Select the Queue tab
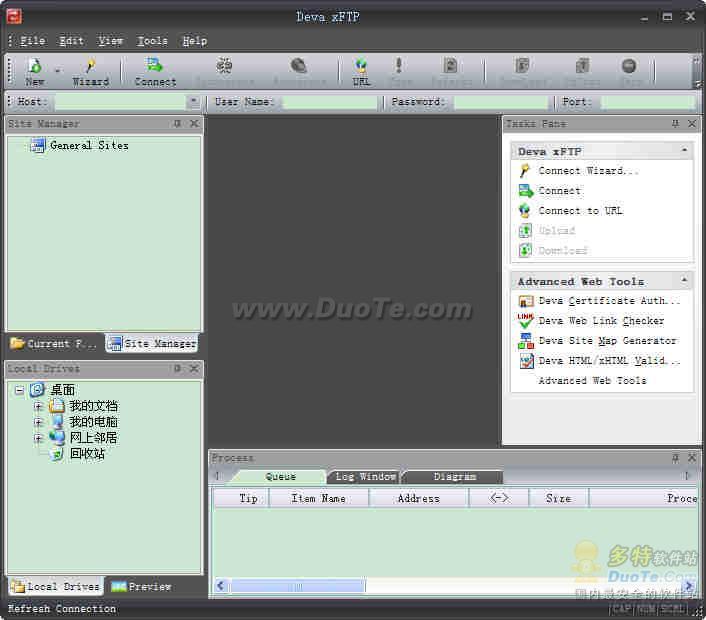Image resolution: width=706 pixels, height=620 pixels. (x=280, y=476)
